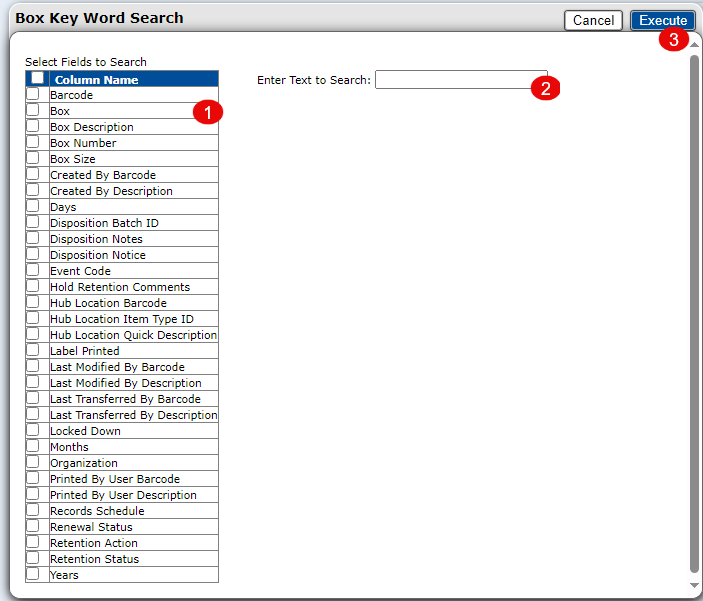Click the scrollbar down arrow

pos(694,585)
